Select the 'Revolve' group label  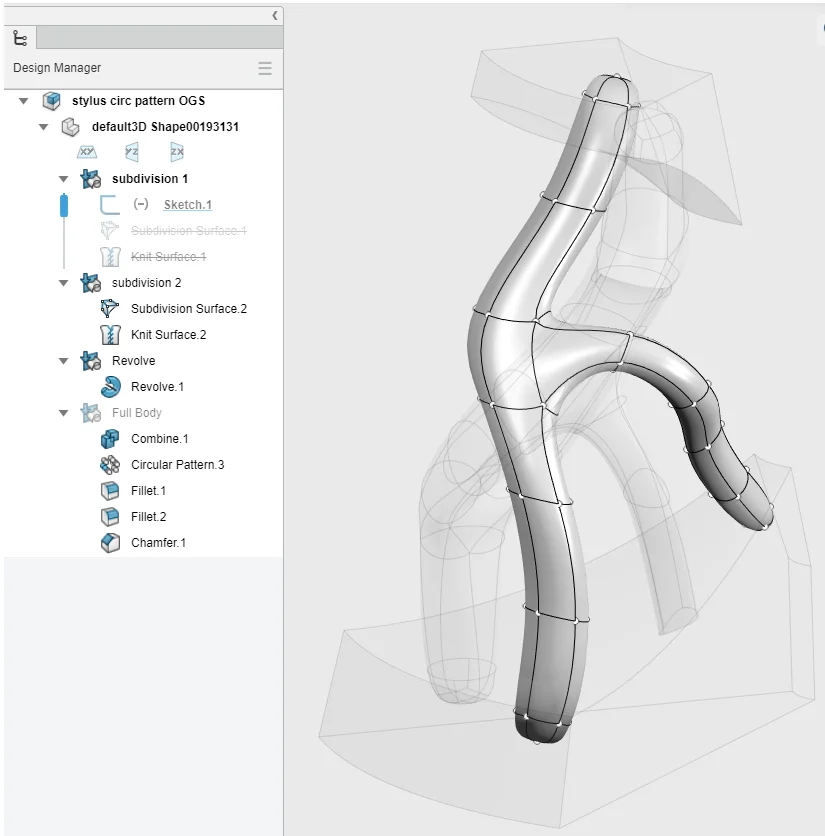(x=134, y=361)
